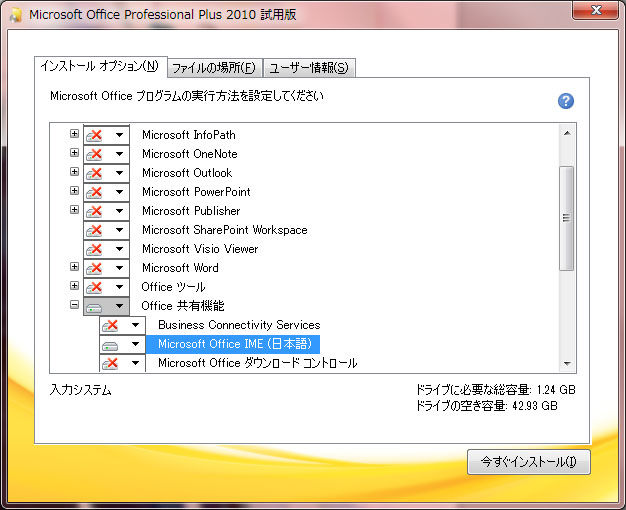
Task: Expand the Microsoft Outlook tree node
Action: click(x=74, y=171)
